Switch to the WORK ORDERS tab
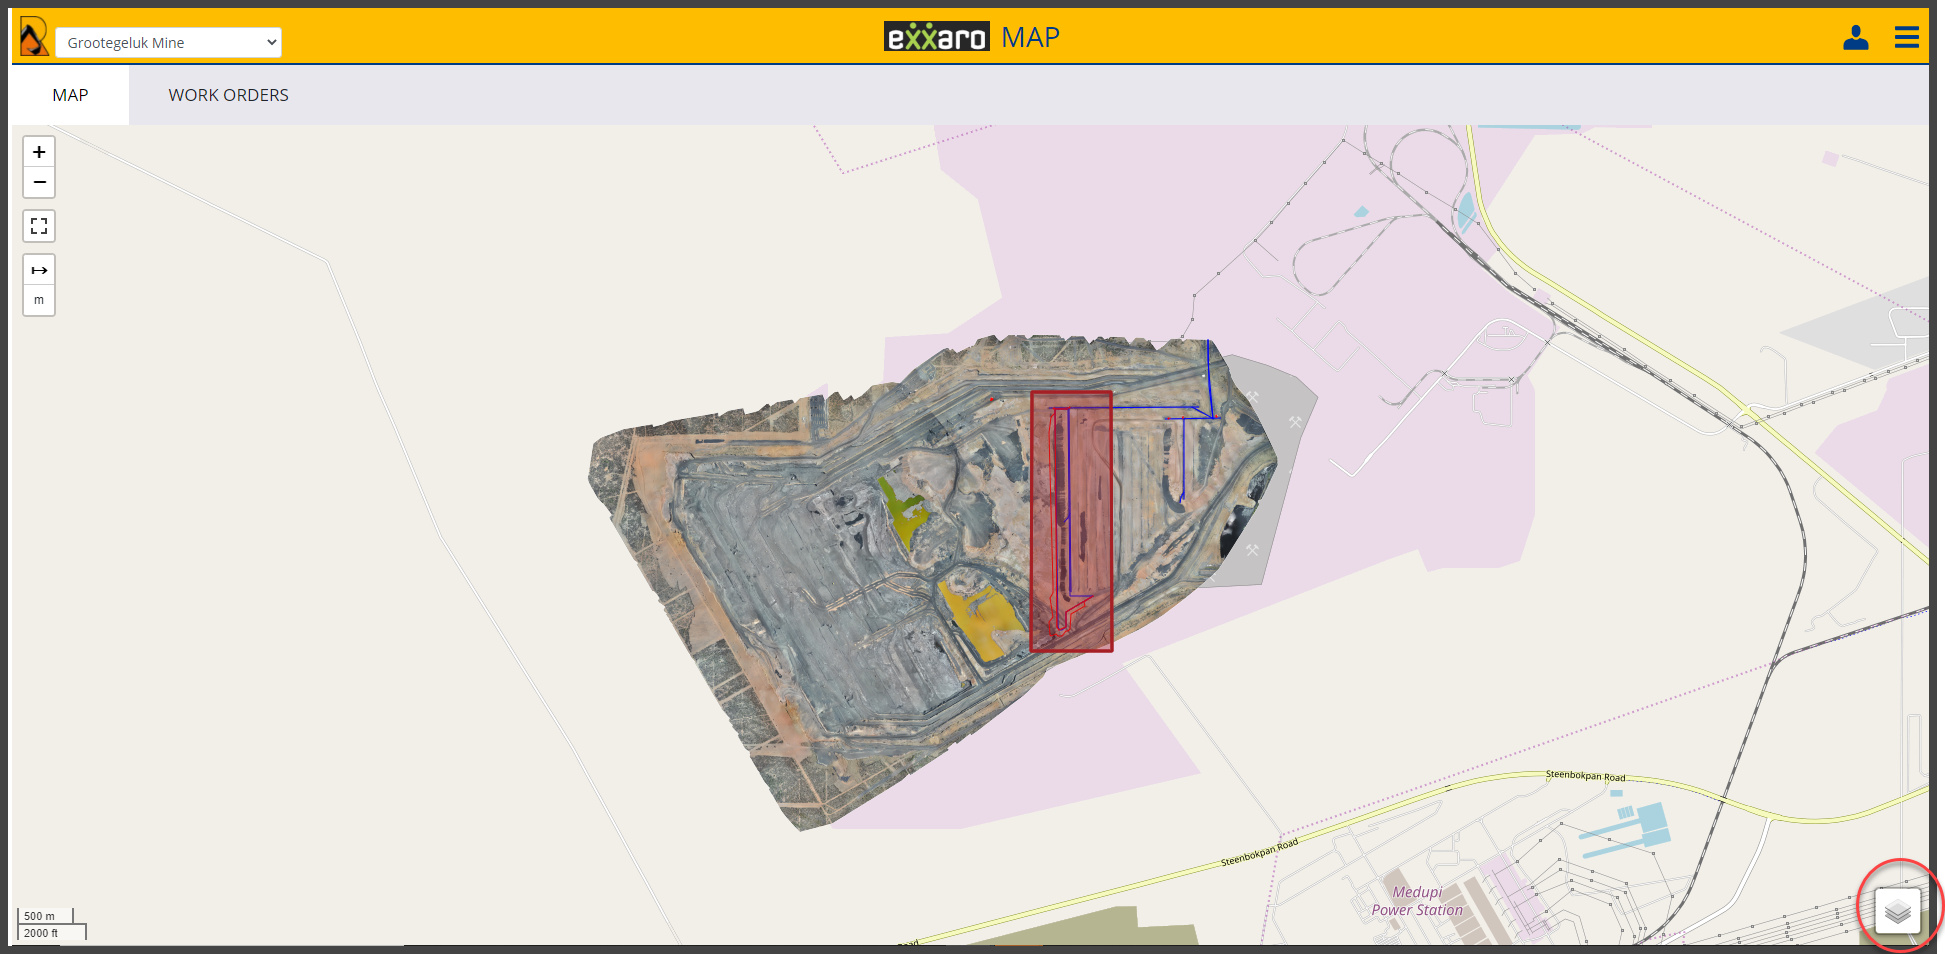 tap(228, 95)
